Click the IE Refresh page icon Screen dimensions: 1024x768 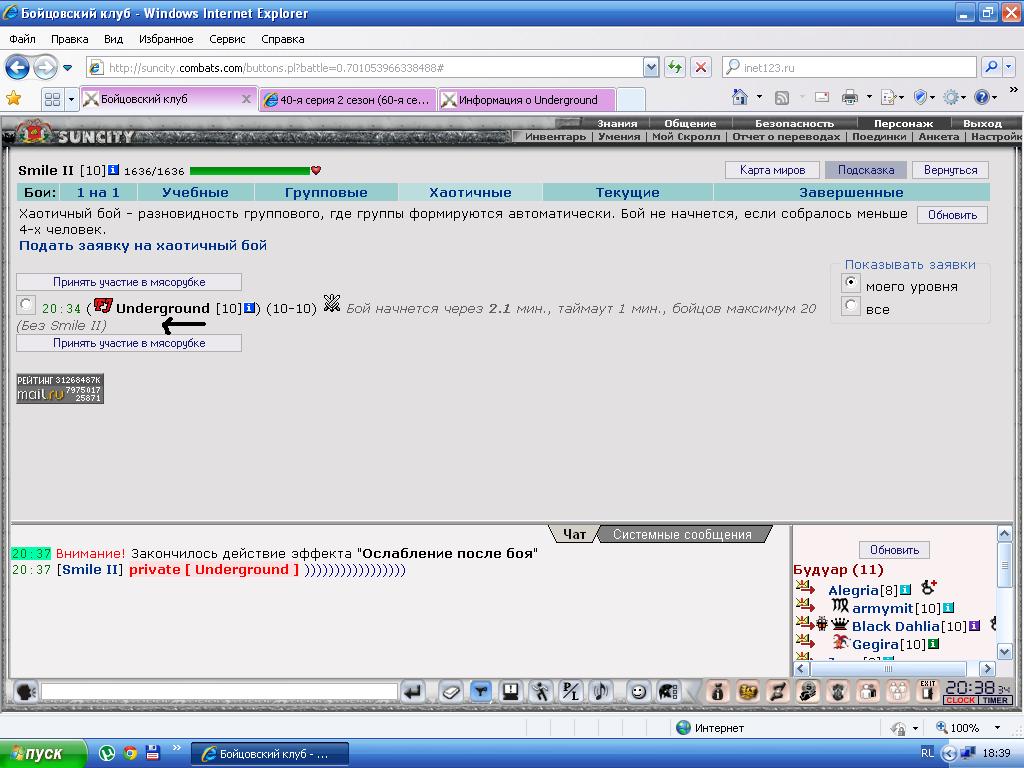(x=675, y=67)
